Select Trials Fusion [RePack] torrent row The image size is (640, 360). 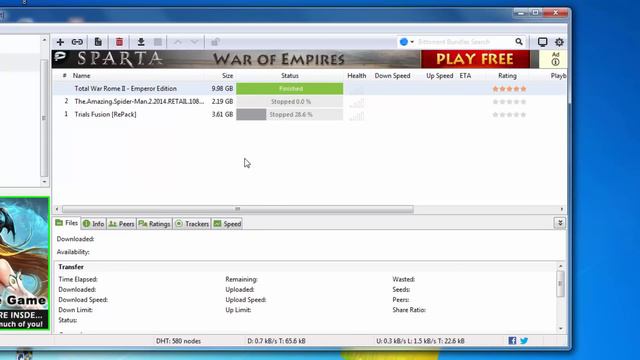(x=309, y=115)
